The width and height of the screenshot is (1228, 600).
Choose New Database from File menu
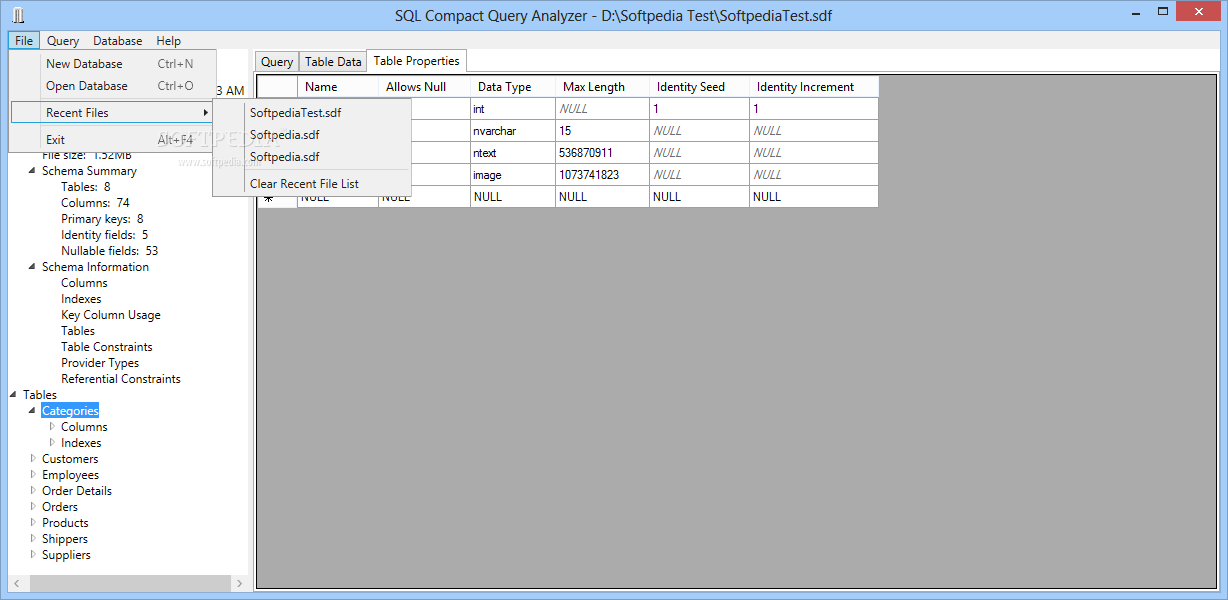coord(113,64)
